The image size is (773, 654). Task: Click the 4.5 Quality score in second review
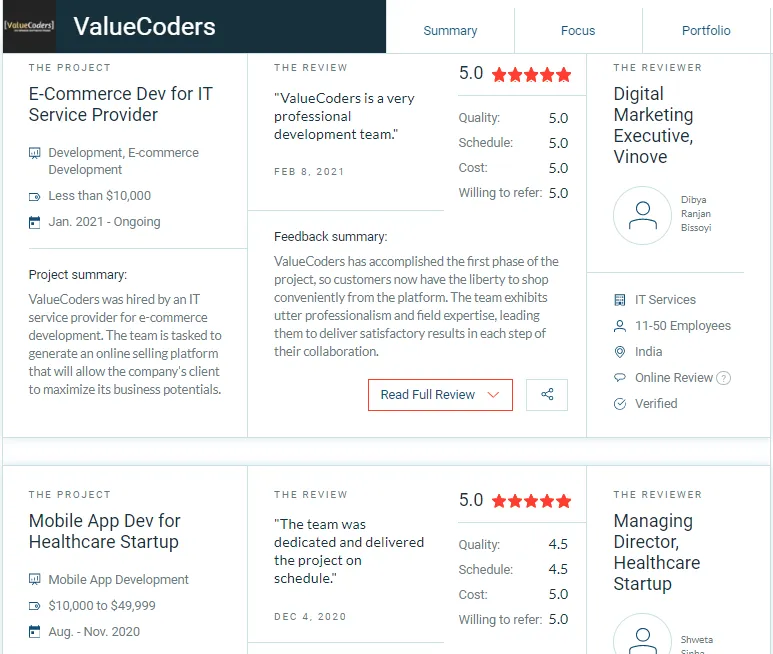tap(558, 544)
